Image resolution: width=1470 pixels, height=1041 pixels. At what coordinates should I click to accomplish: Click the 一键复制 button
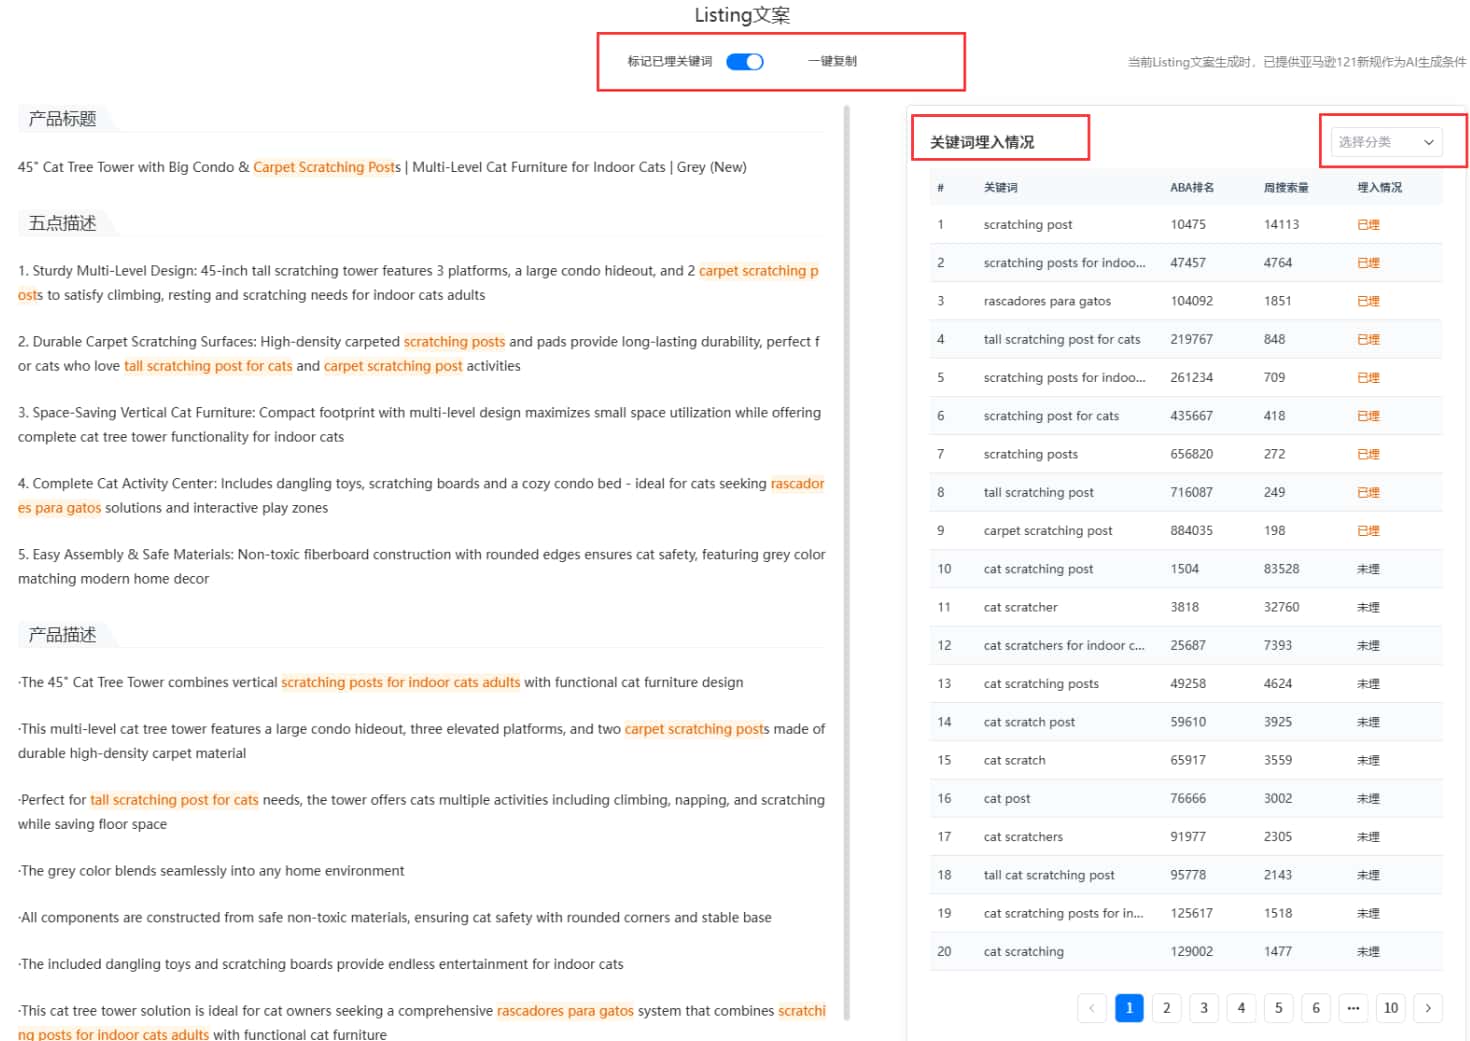[832, 62]
